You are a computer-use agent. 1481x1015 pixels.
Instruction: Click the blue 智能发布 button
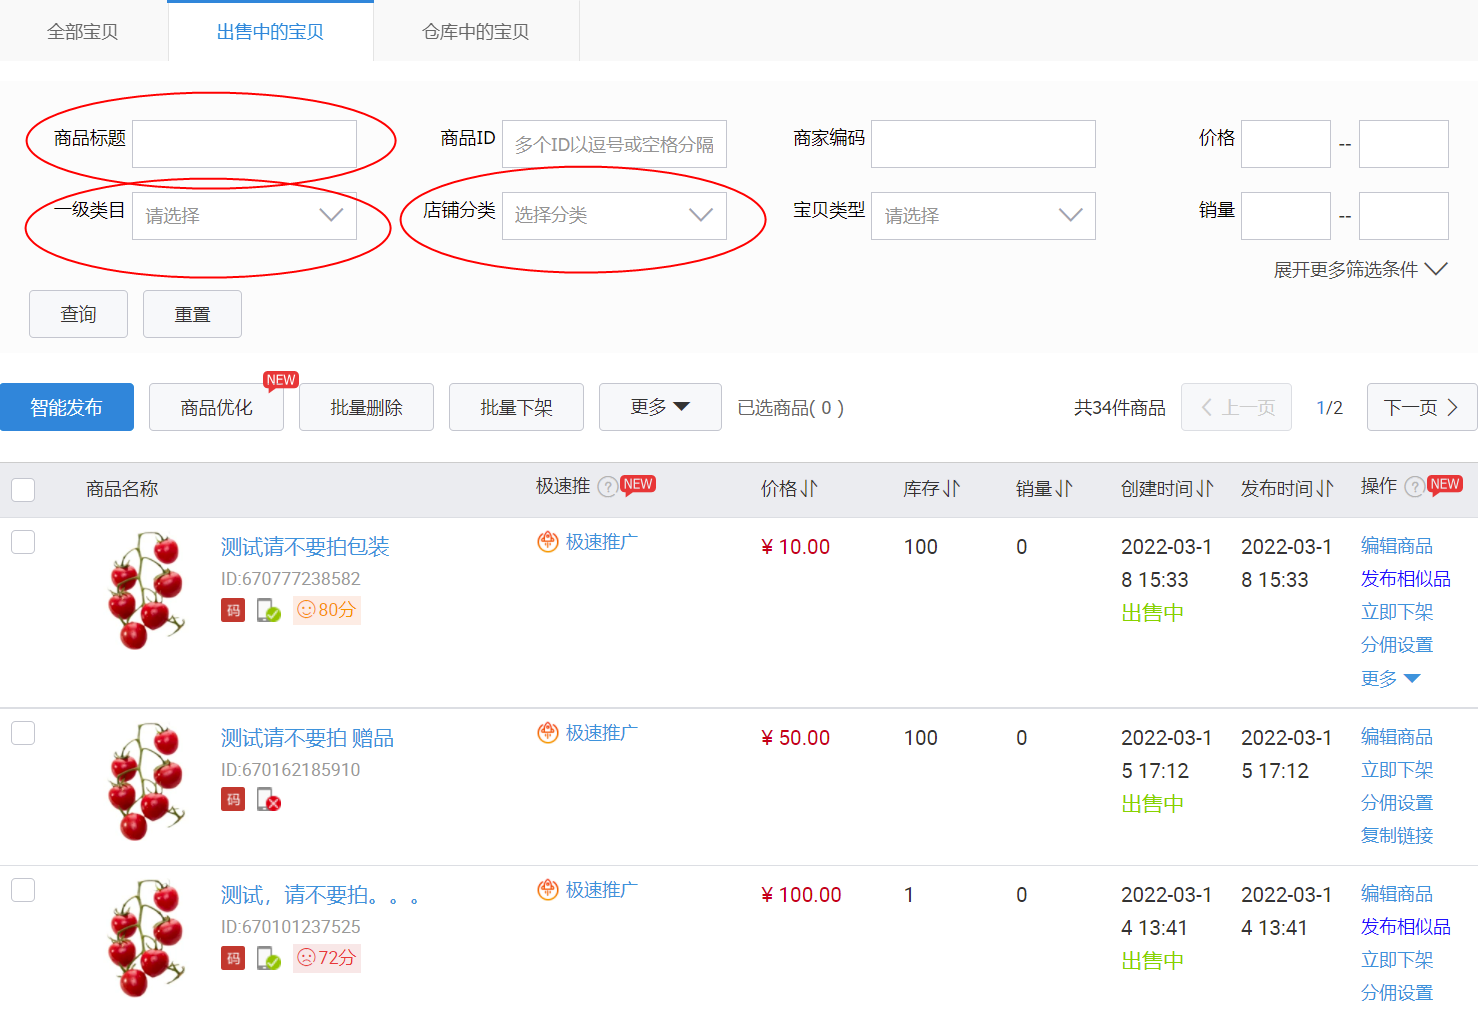pos(67,408)
